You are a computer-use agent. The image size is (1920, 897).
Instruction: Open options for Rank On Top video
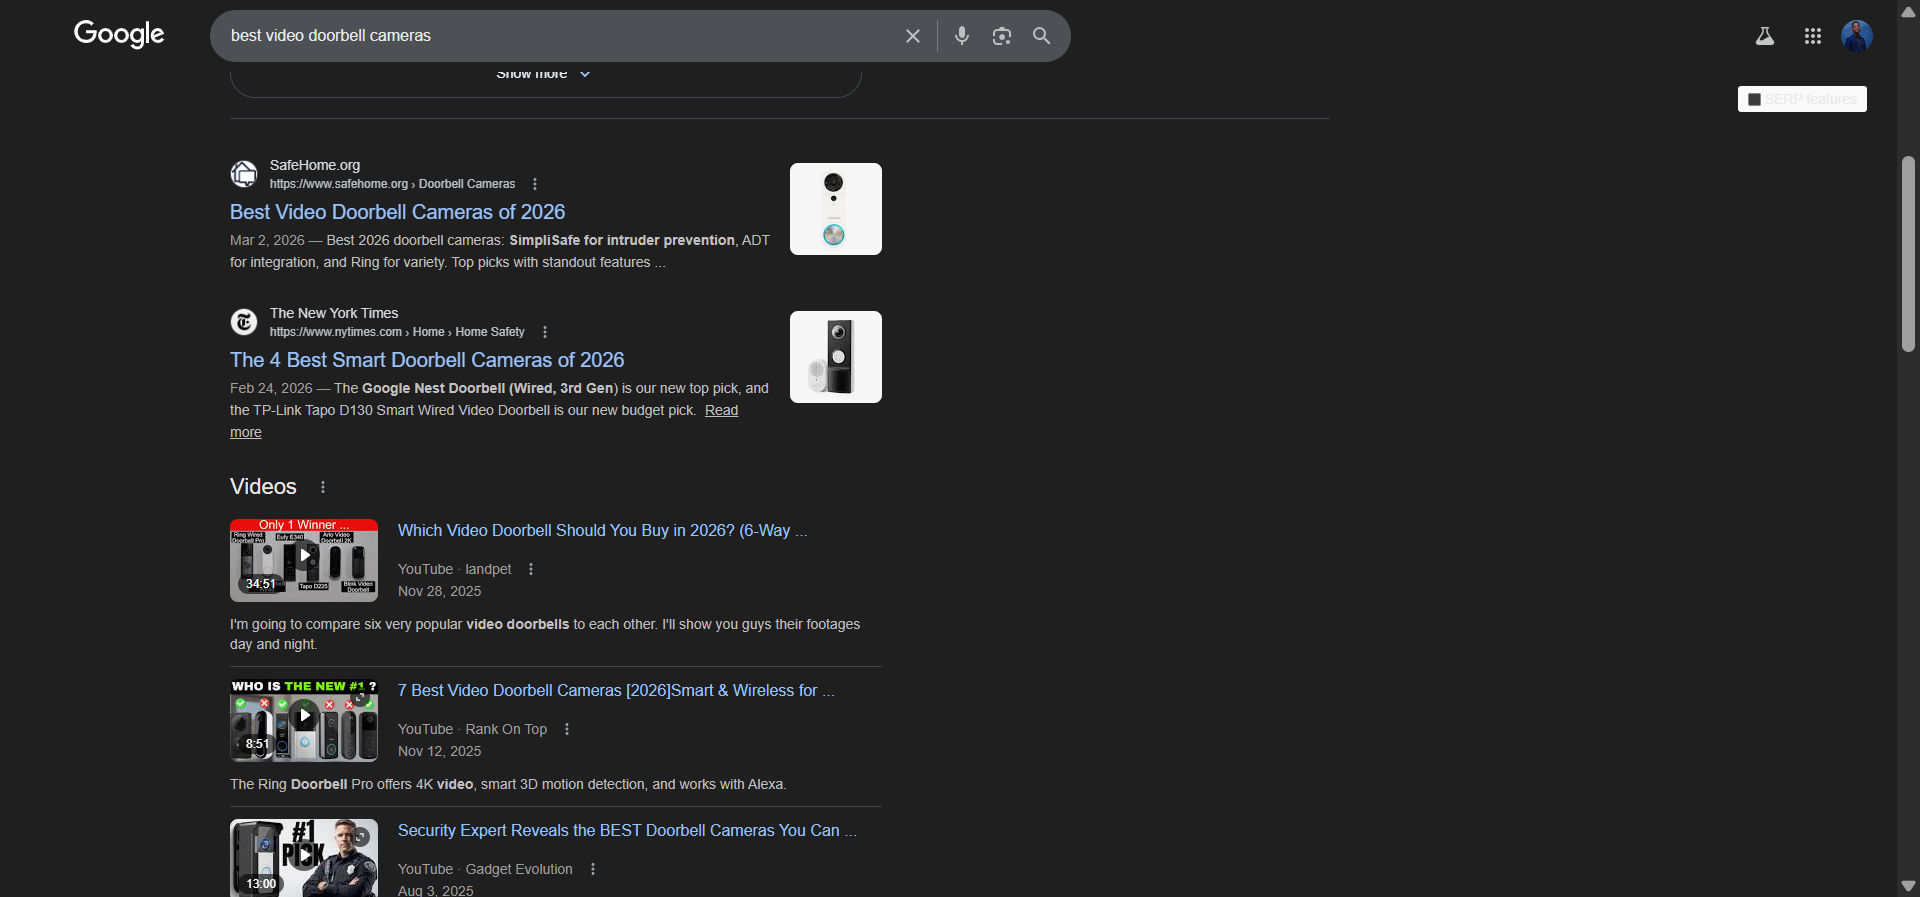[567, 729]
